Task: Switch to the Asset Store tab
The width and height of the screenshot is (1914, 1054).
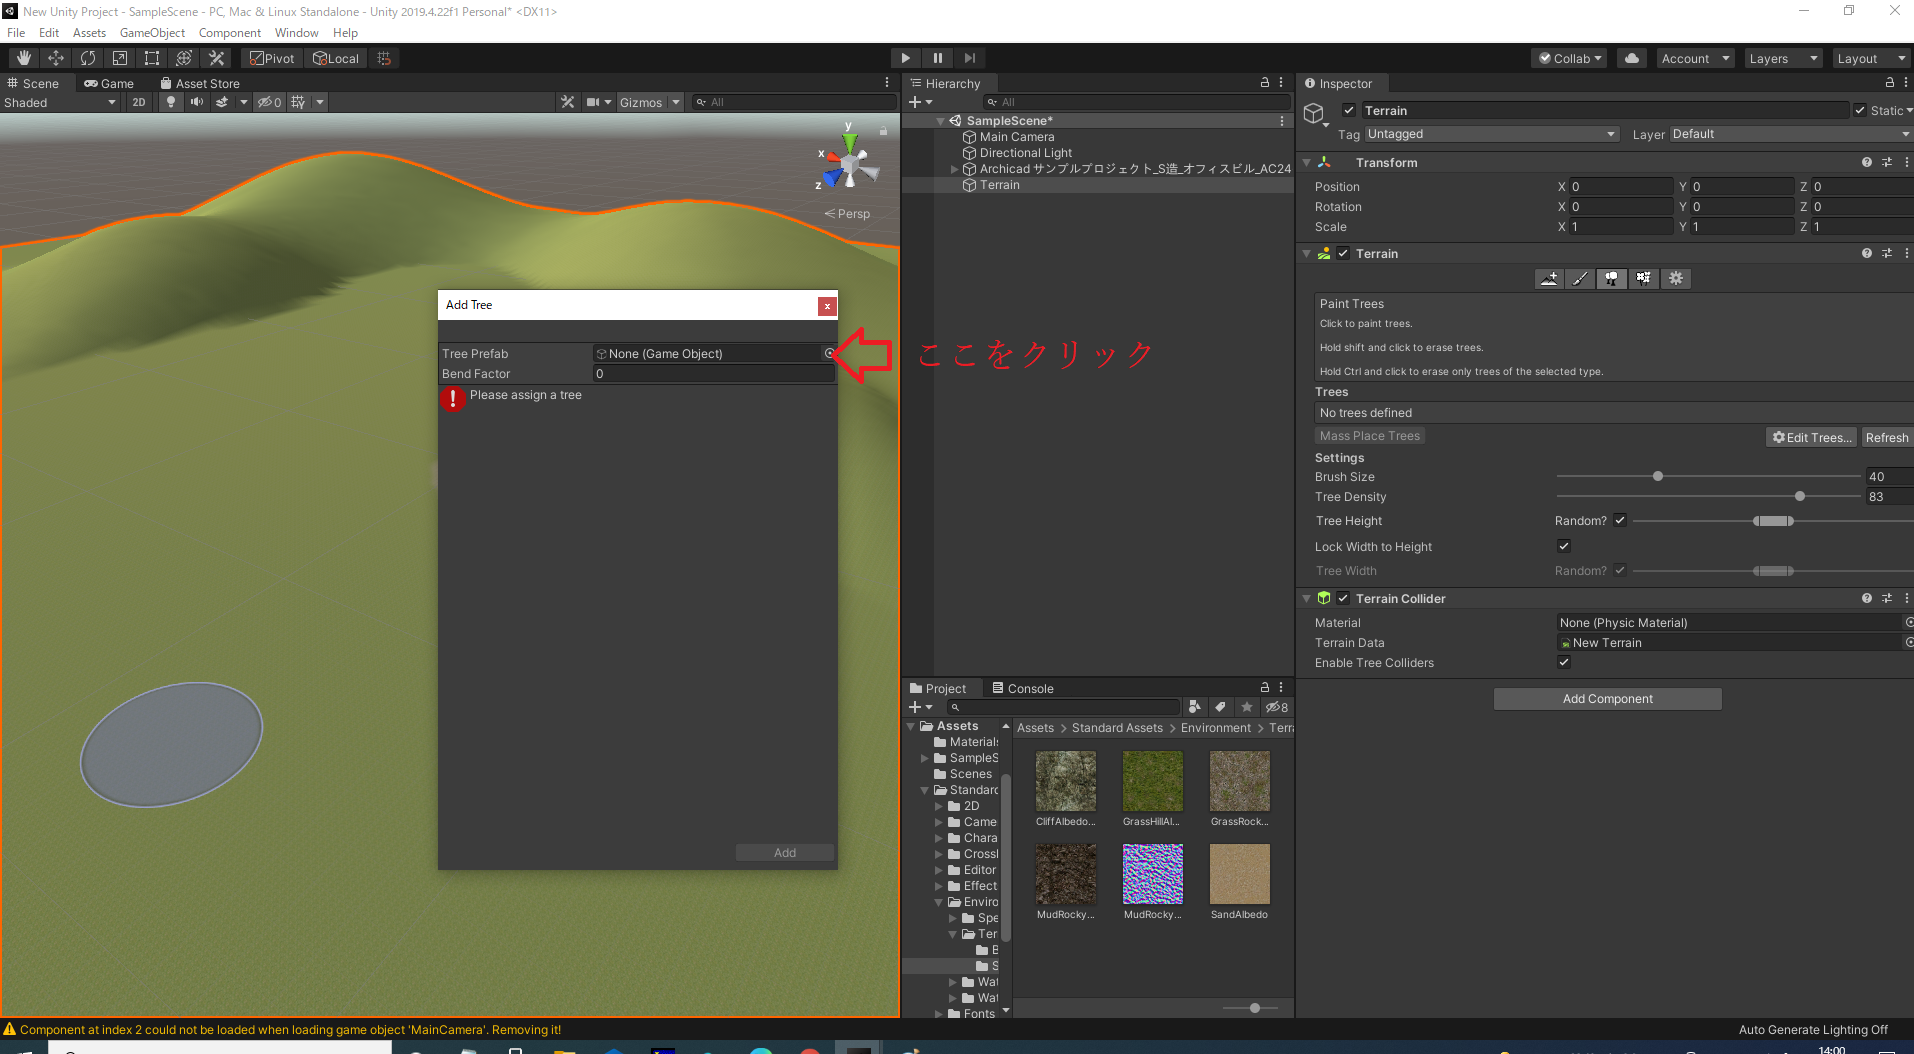Action: coord(200,83)
